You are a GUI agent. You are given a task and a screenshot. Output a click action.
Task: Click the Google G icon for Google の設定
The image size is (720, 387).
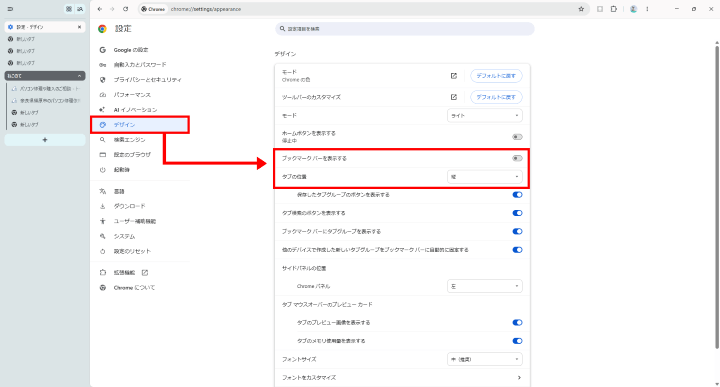click(103, 50)
